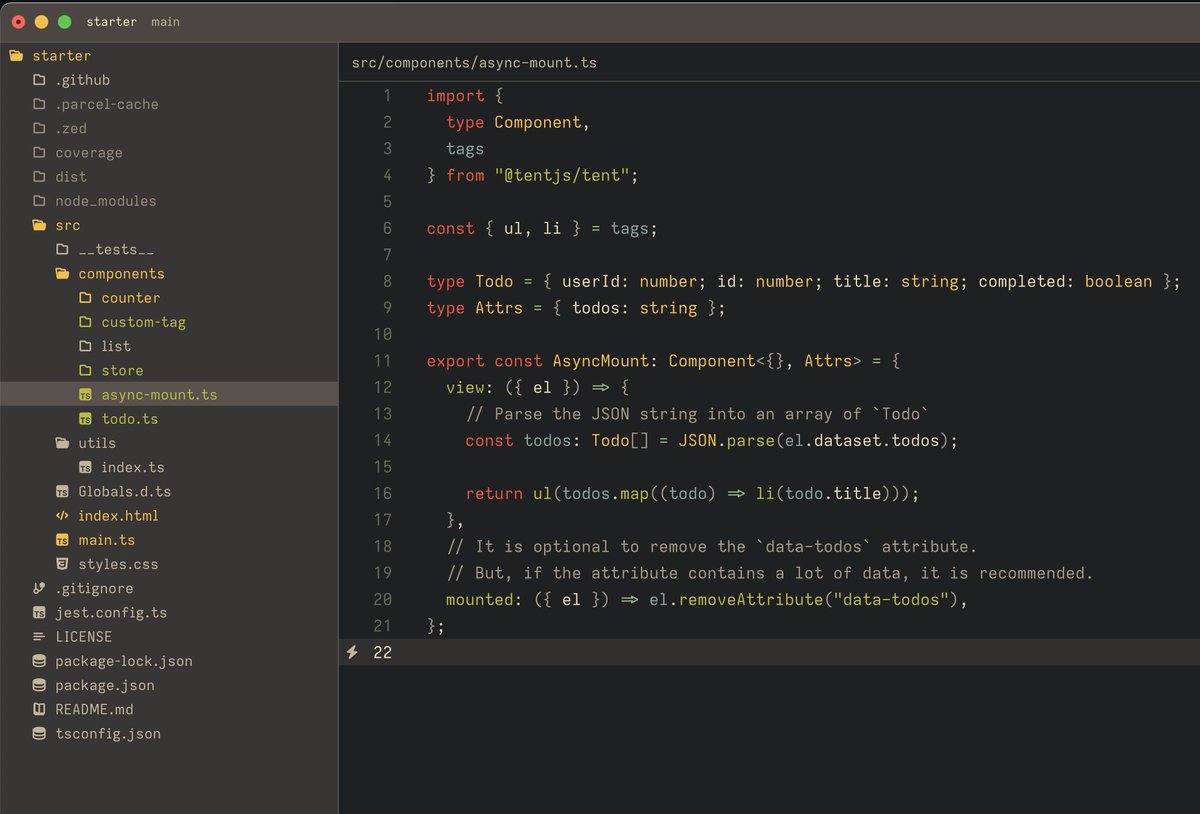Click the TS icon beside todo.ts

click(85, 419)
